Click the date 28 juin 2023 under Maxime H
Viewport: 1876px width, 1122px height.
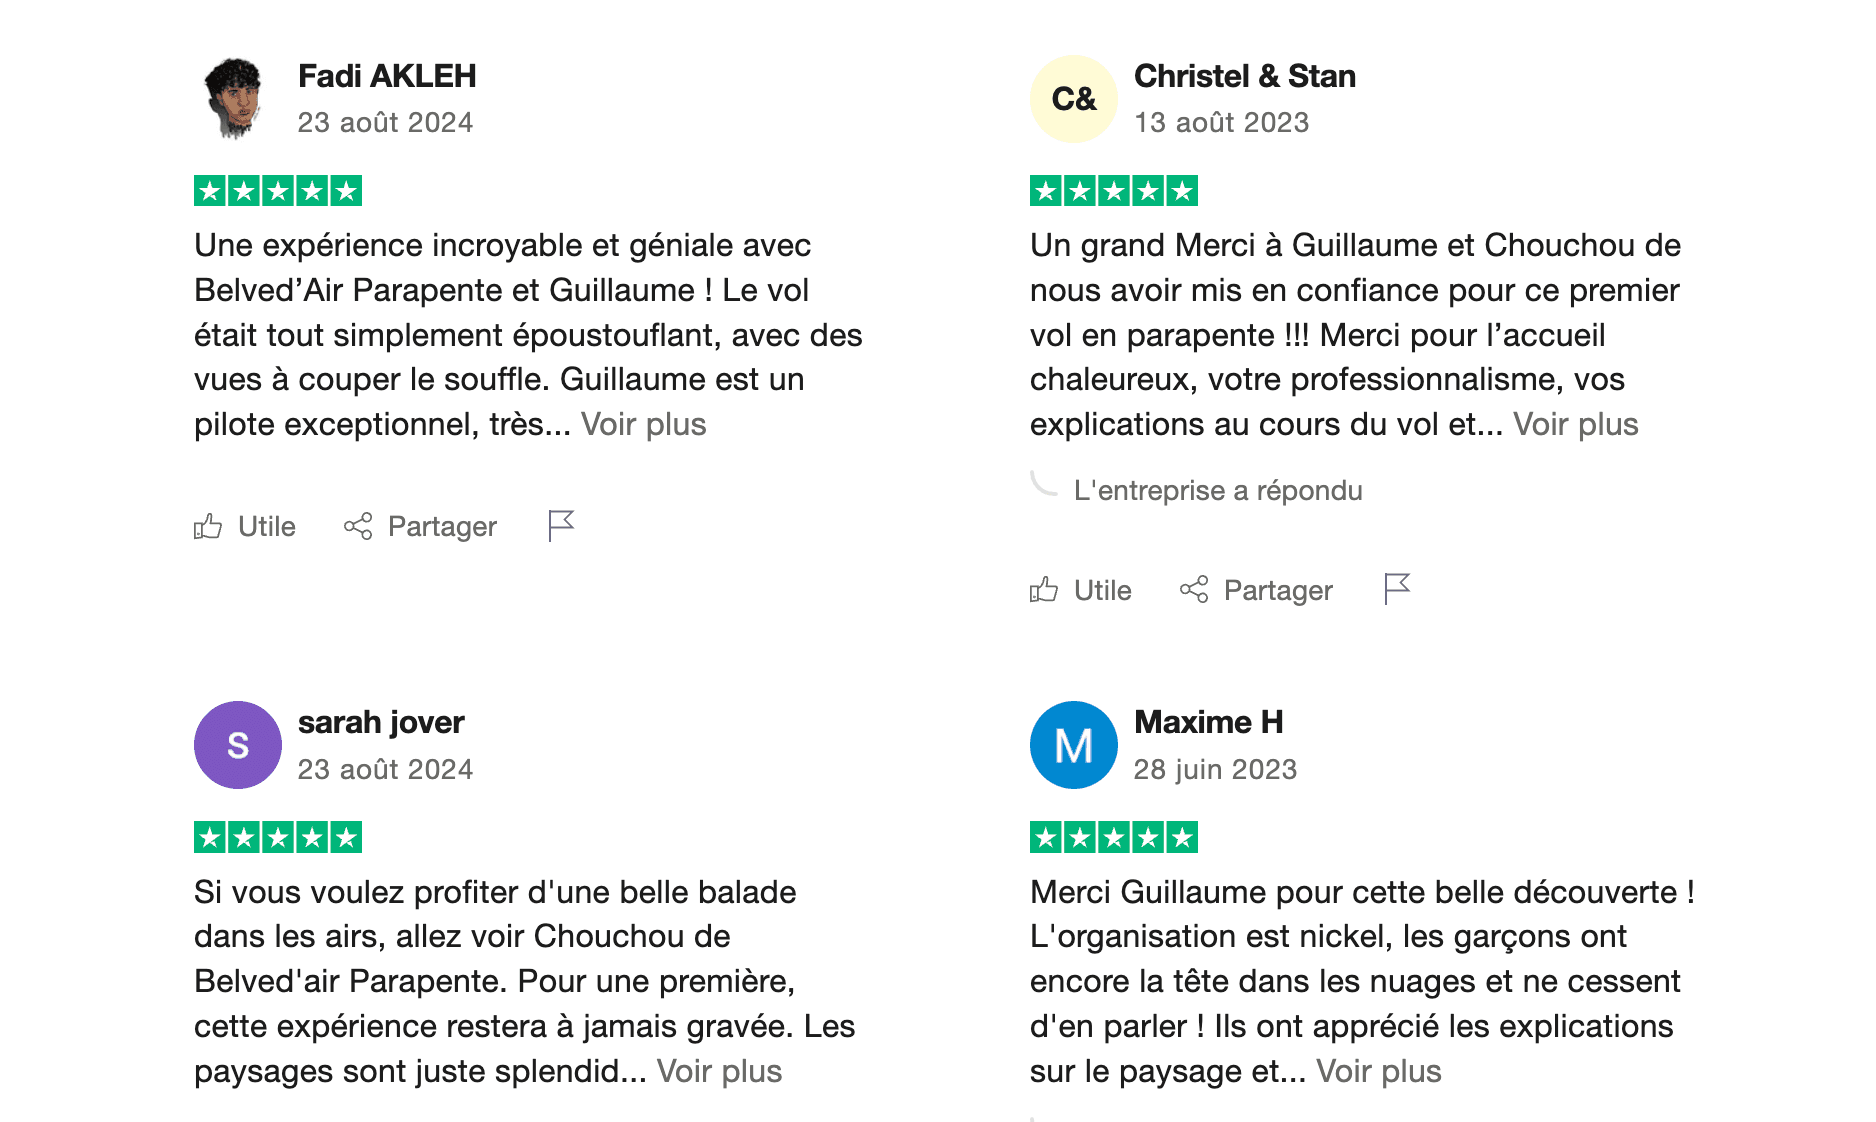click(1215, 769)
